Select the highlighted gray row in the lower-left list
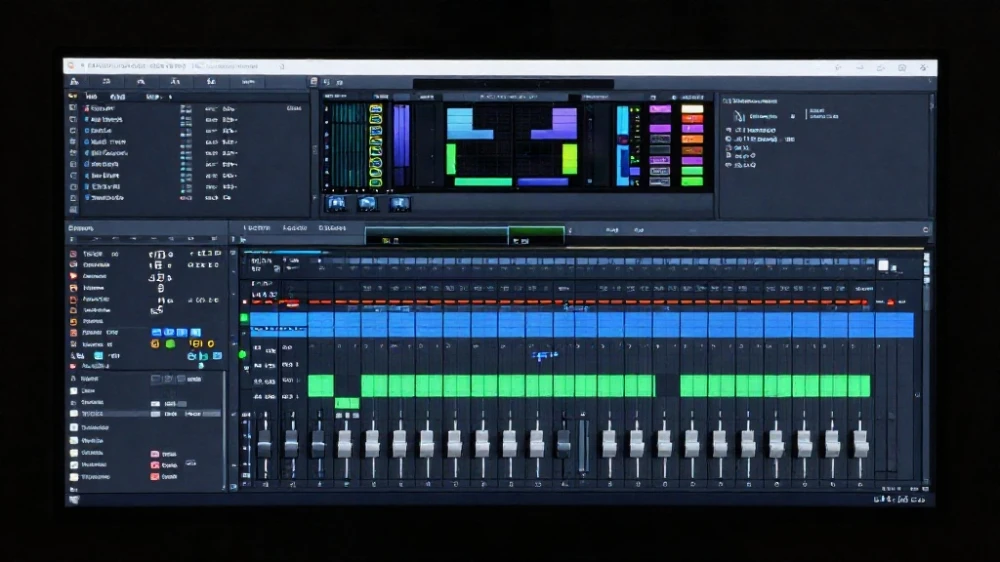Screen dimensions: 1000x562 (145, 414)
